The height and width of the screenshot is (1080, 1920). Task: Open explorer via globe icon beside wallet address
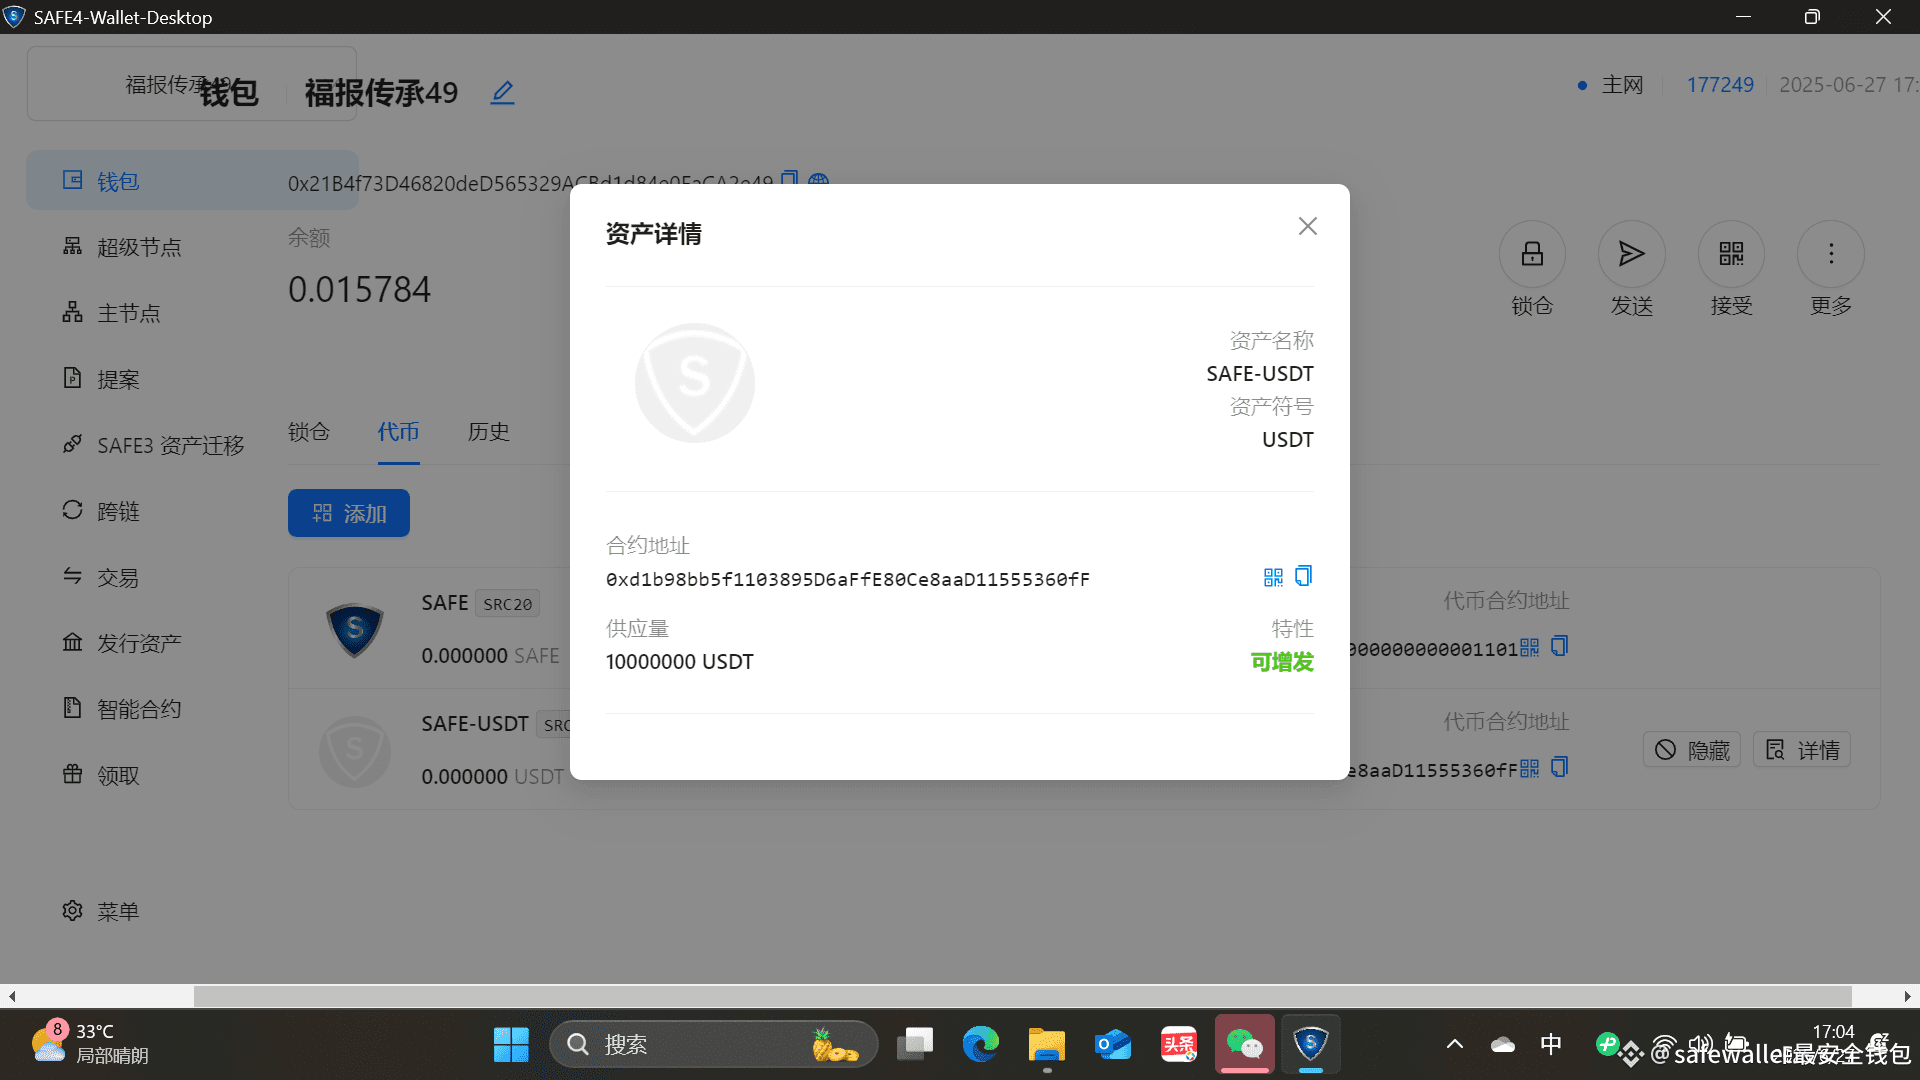pyautogui.click(x=818, y=181)
